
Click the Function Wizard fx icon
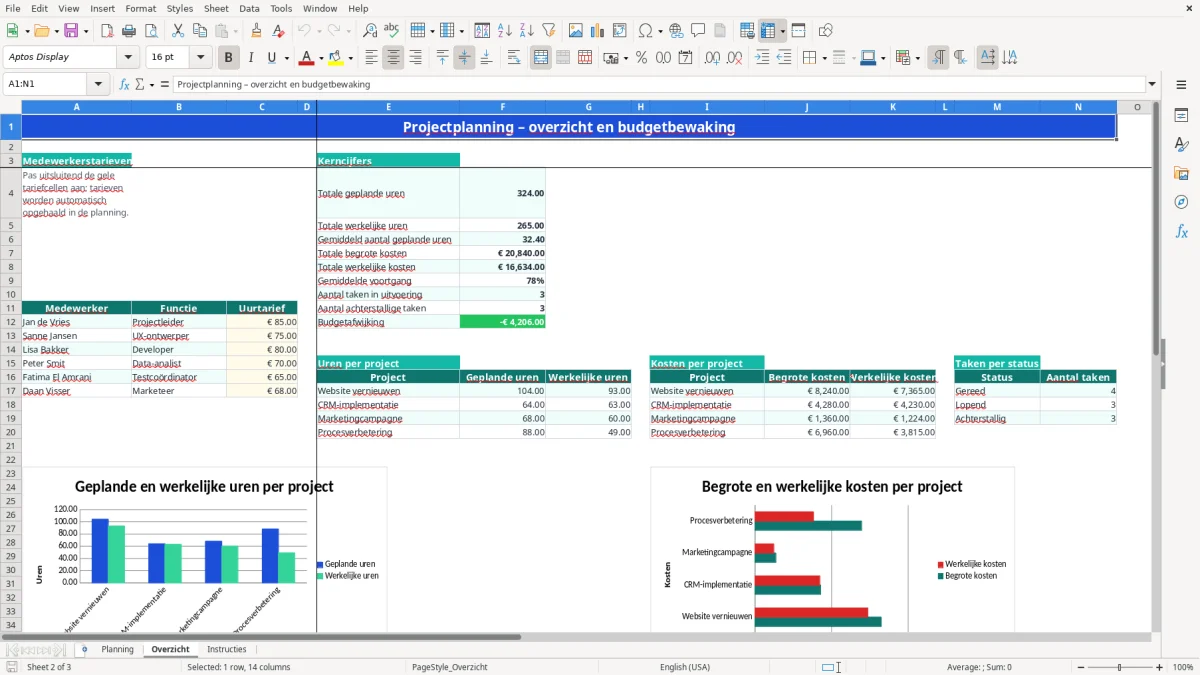[124, 84]
